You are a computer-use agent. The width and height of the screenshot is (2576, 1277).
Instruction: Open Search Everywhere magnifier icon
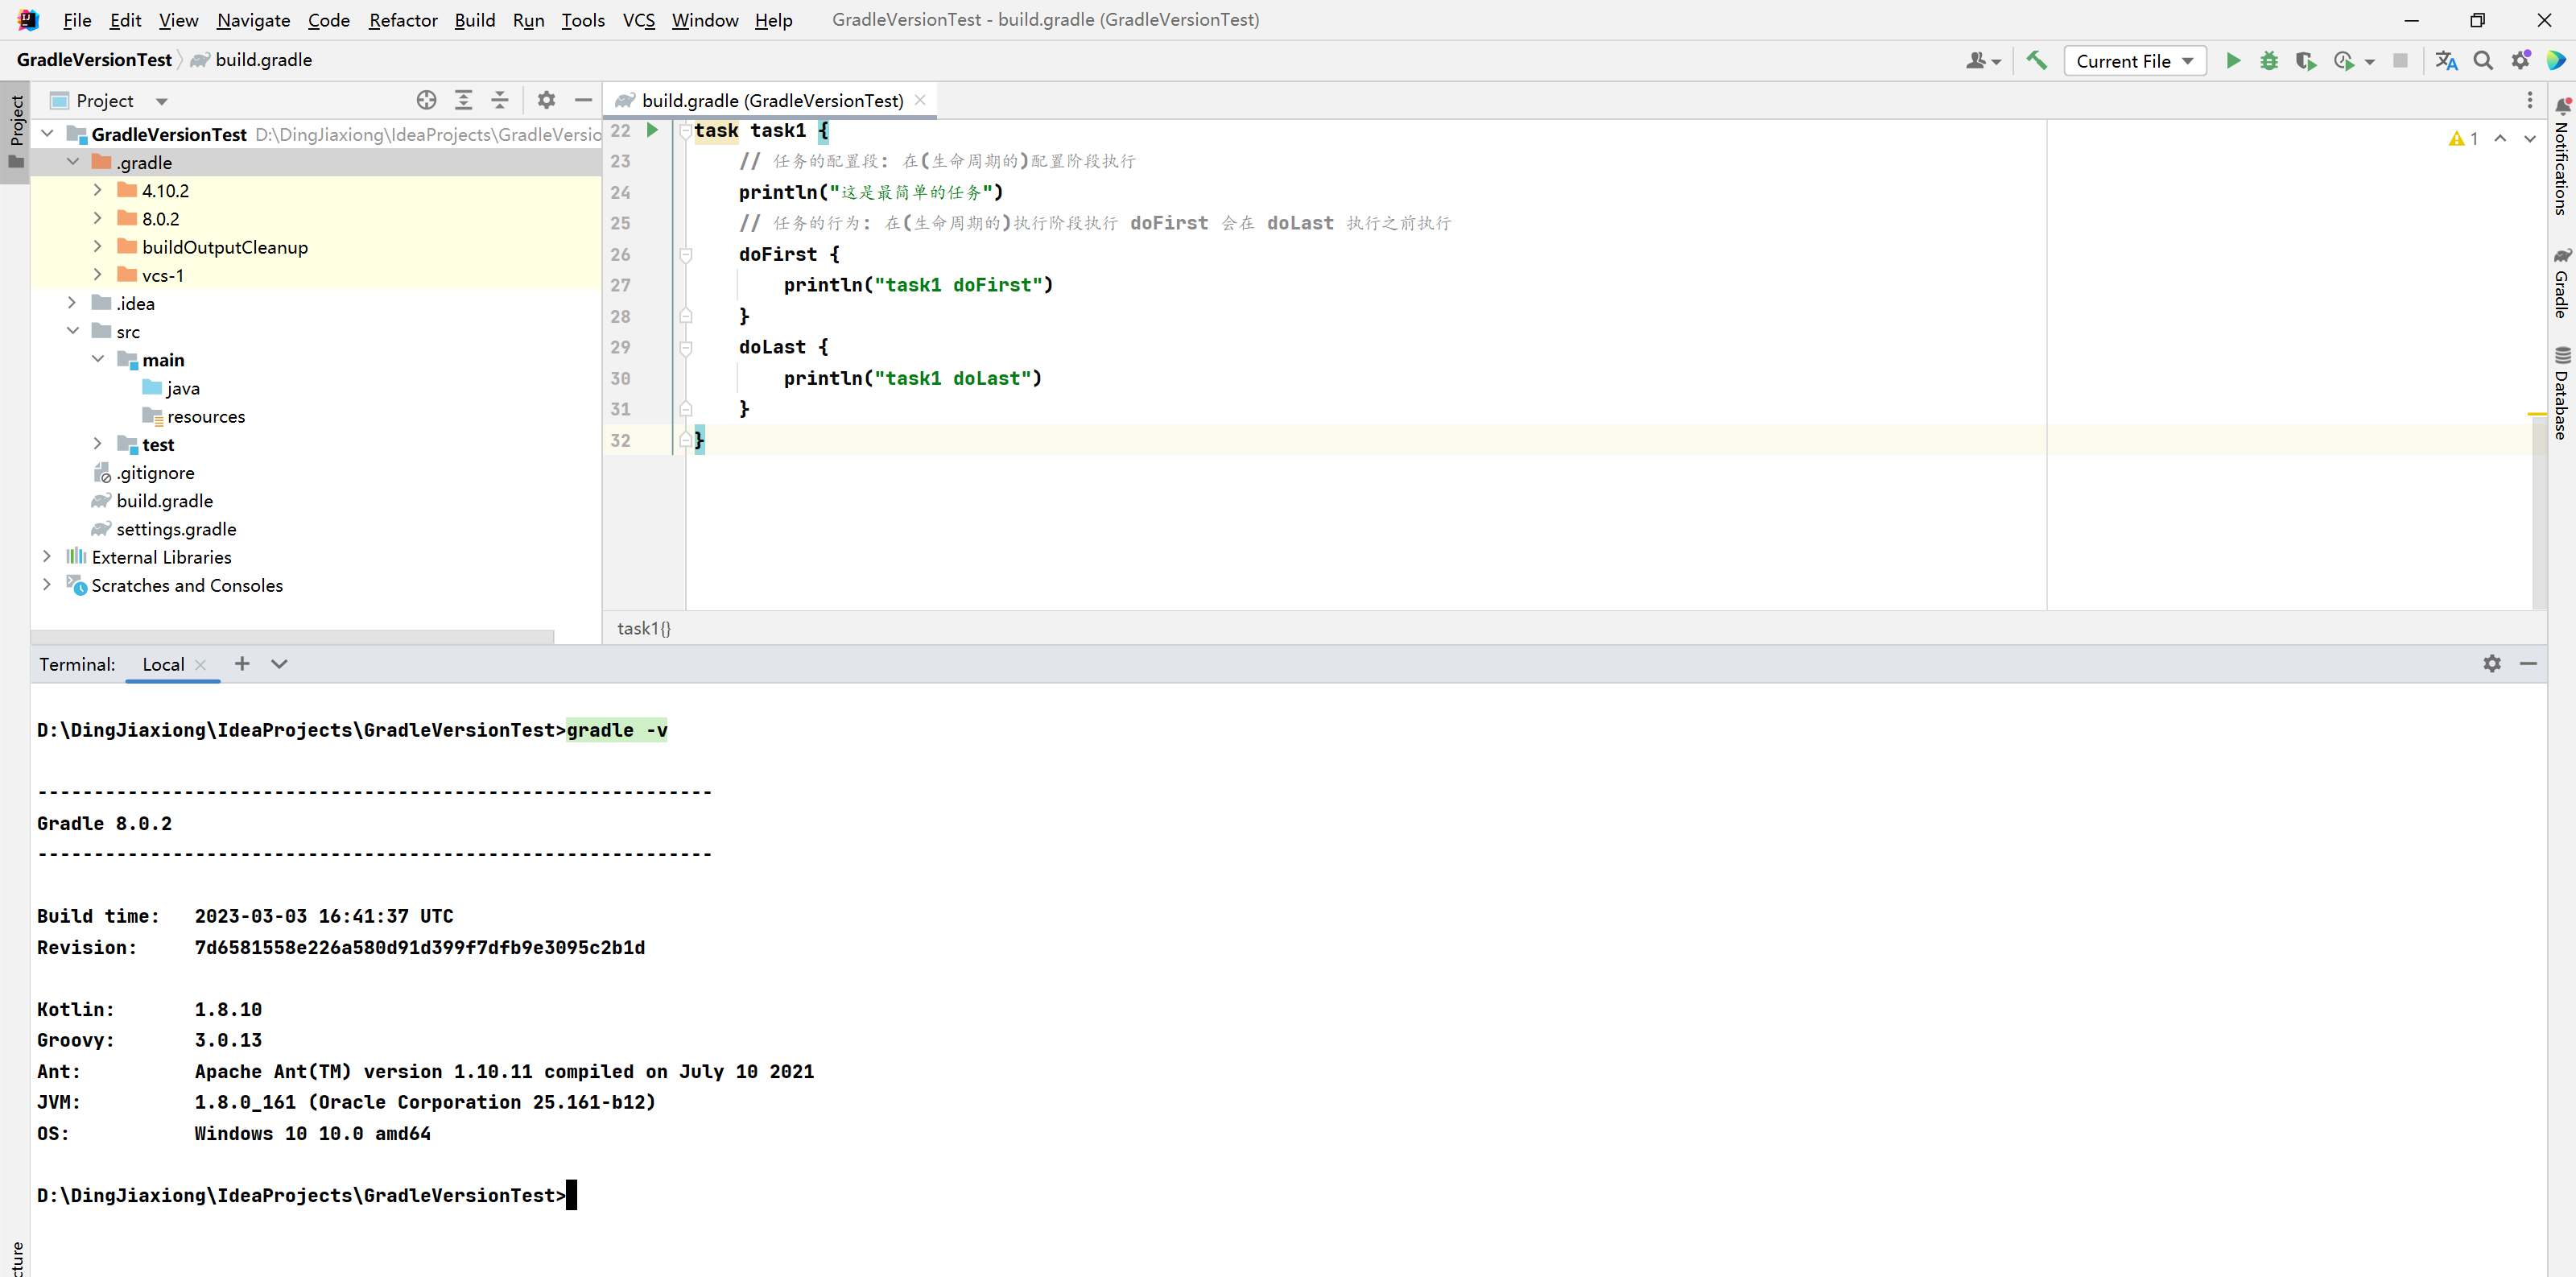click(x=2483, y=61)
